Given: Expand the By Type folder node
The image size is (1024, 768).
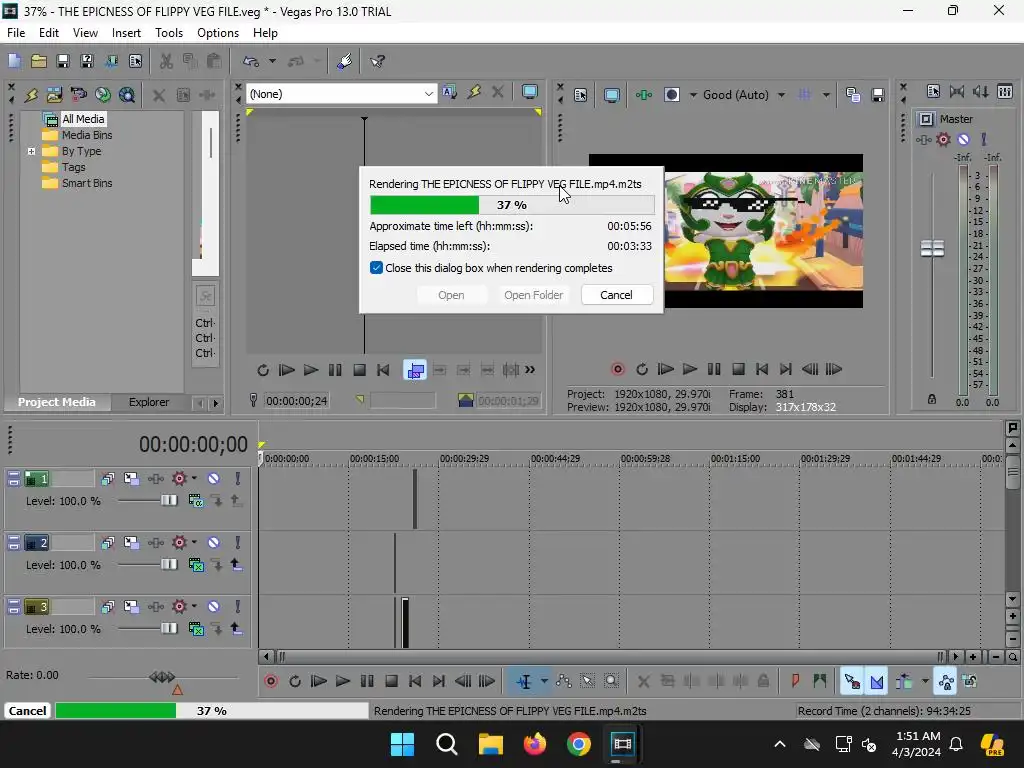Looking at the screenshot, I should tap(31, 152).
